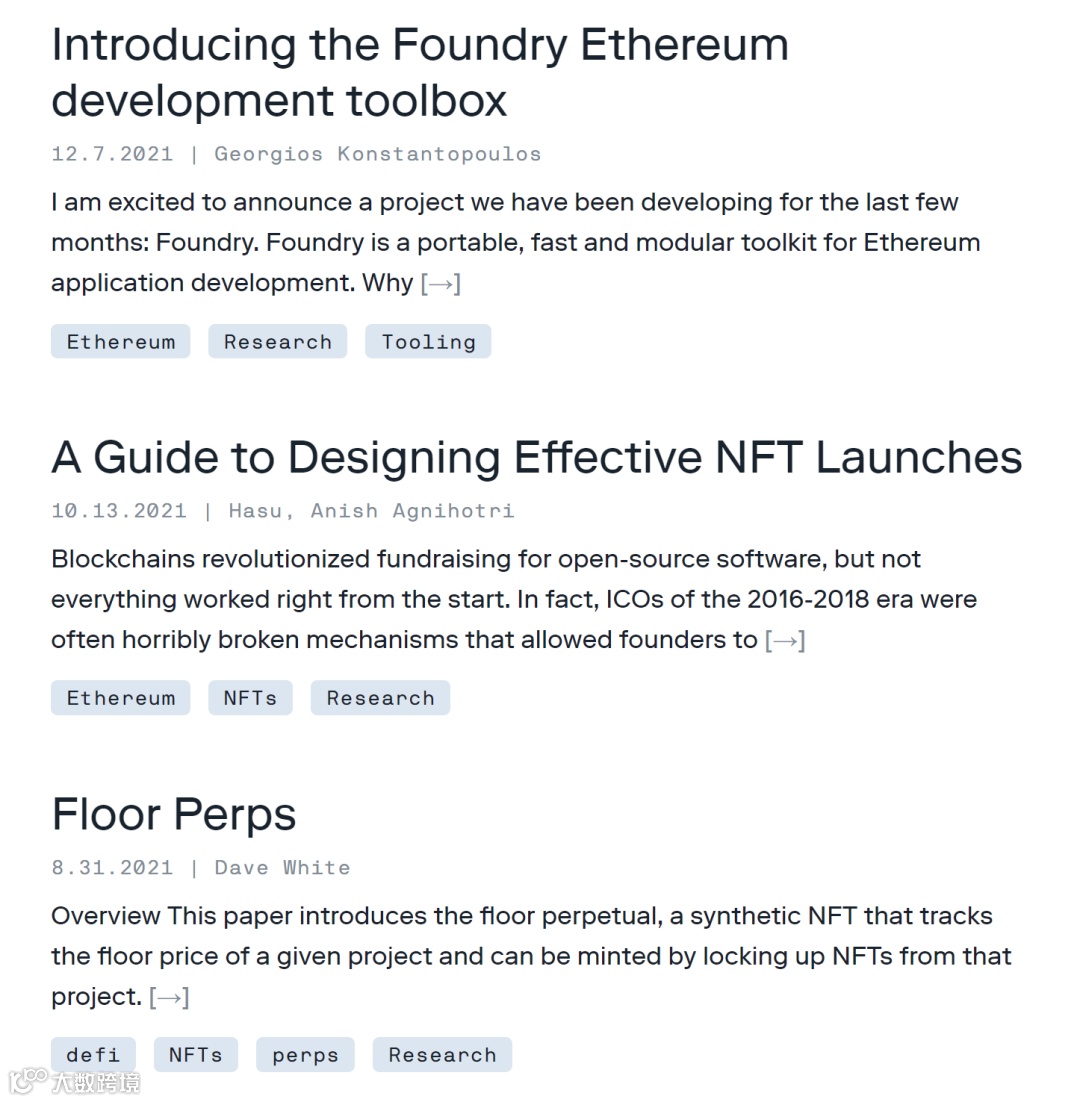Image resolution: width=1080 pixels, height=1102 pixels.
Task: Select the Research tag under Floor Perps
Action: (442, 1055)
